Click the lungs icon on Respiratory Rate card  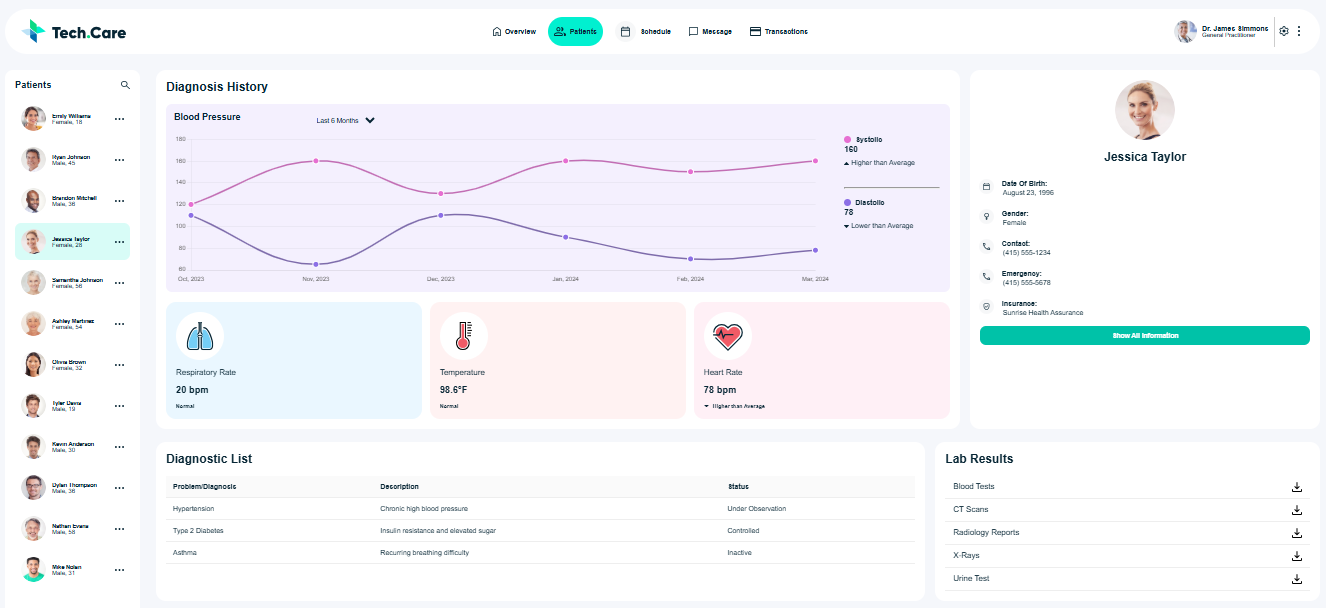tap(200, 337)
